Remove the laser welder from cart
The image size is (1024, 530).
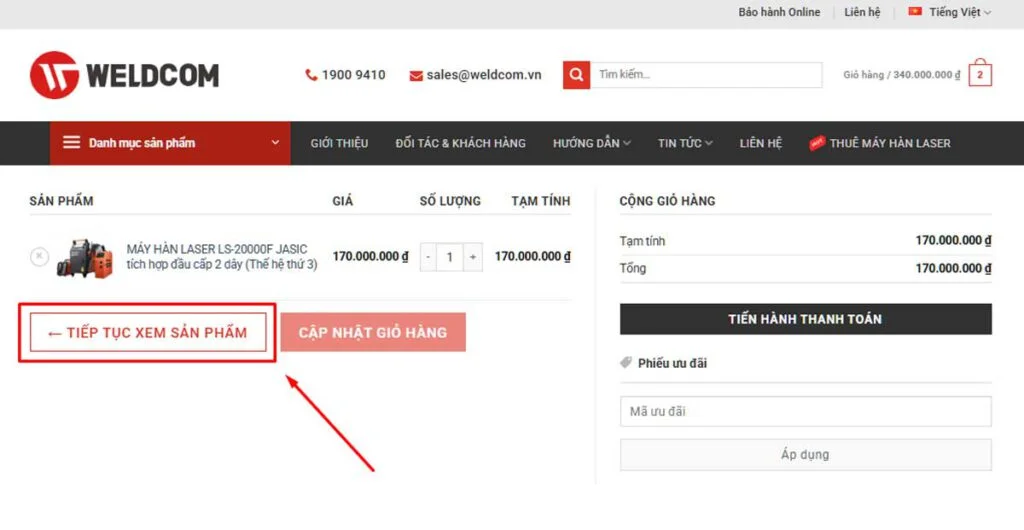(x=39, y=257)
